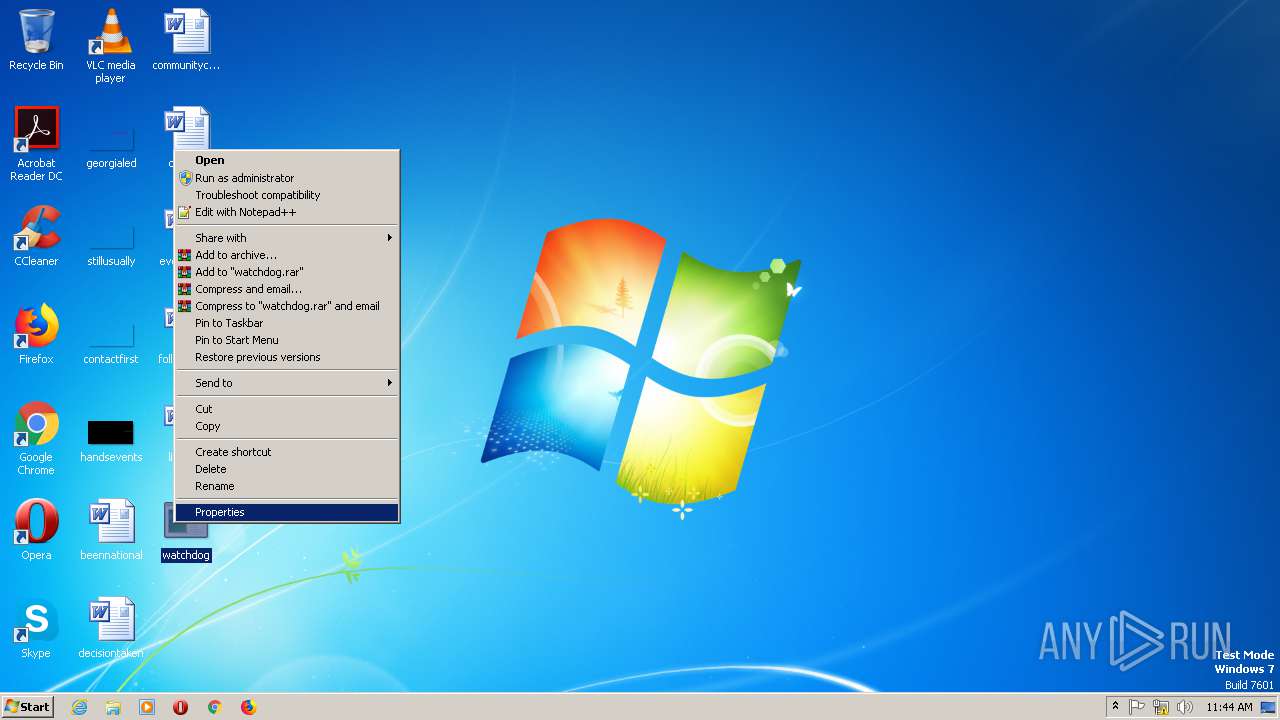Image resolution: width=1280 pixels, height=720 pixels.
Task: Choose Add to "watchdog.rar" option
Action: pos(287,272)
